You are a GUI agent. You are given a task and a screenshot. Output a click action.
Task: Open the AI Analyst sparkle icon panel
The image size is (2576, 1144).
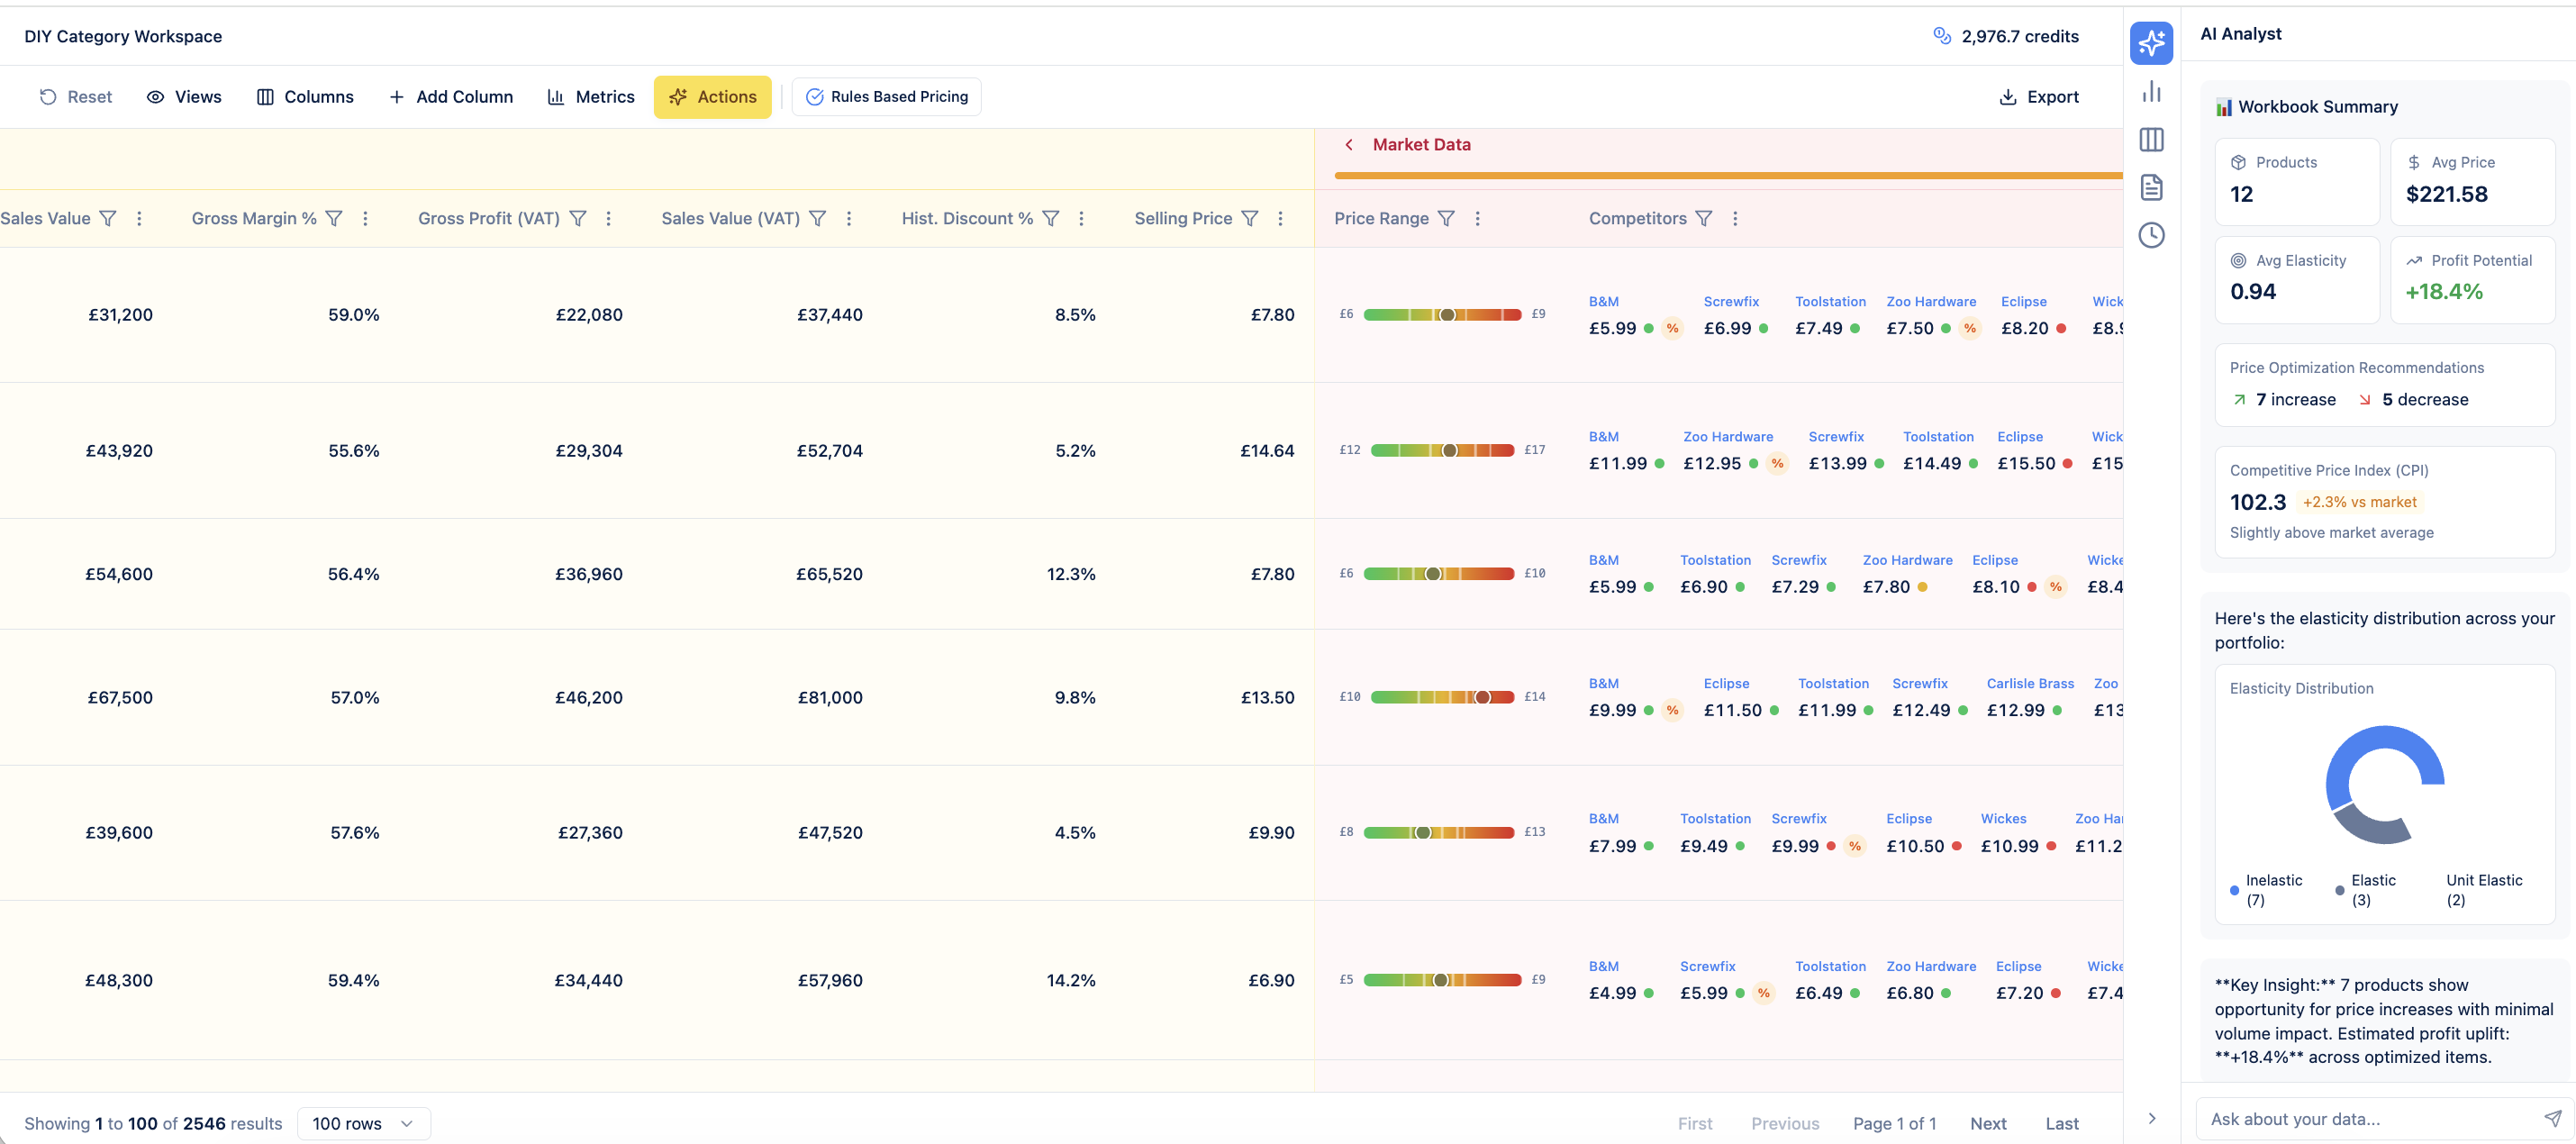tap(2151, 43)
